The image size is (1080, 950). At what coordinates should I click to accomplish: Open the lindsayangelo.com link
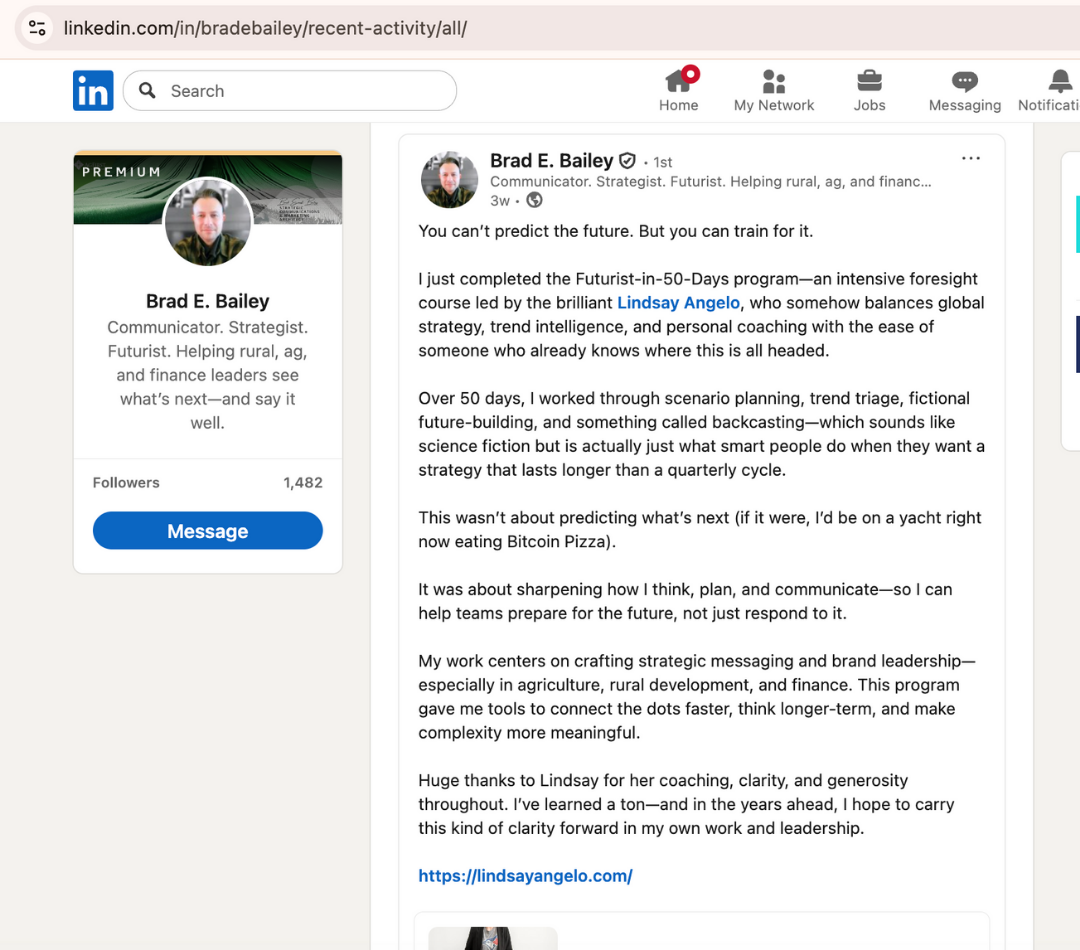click(526, 876)
